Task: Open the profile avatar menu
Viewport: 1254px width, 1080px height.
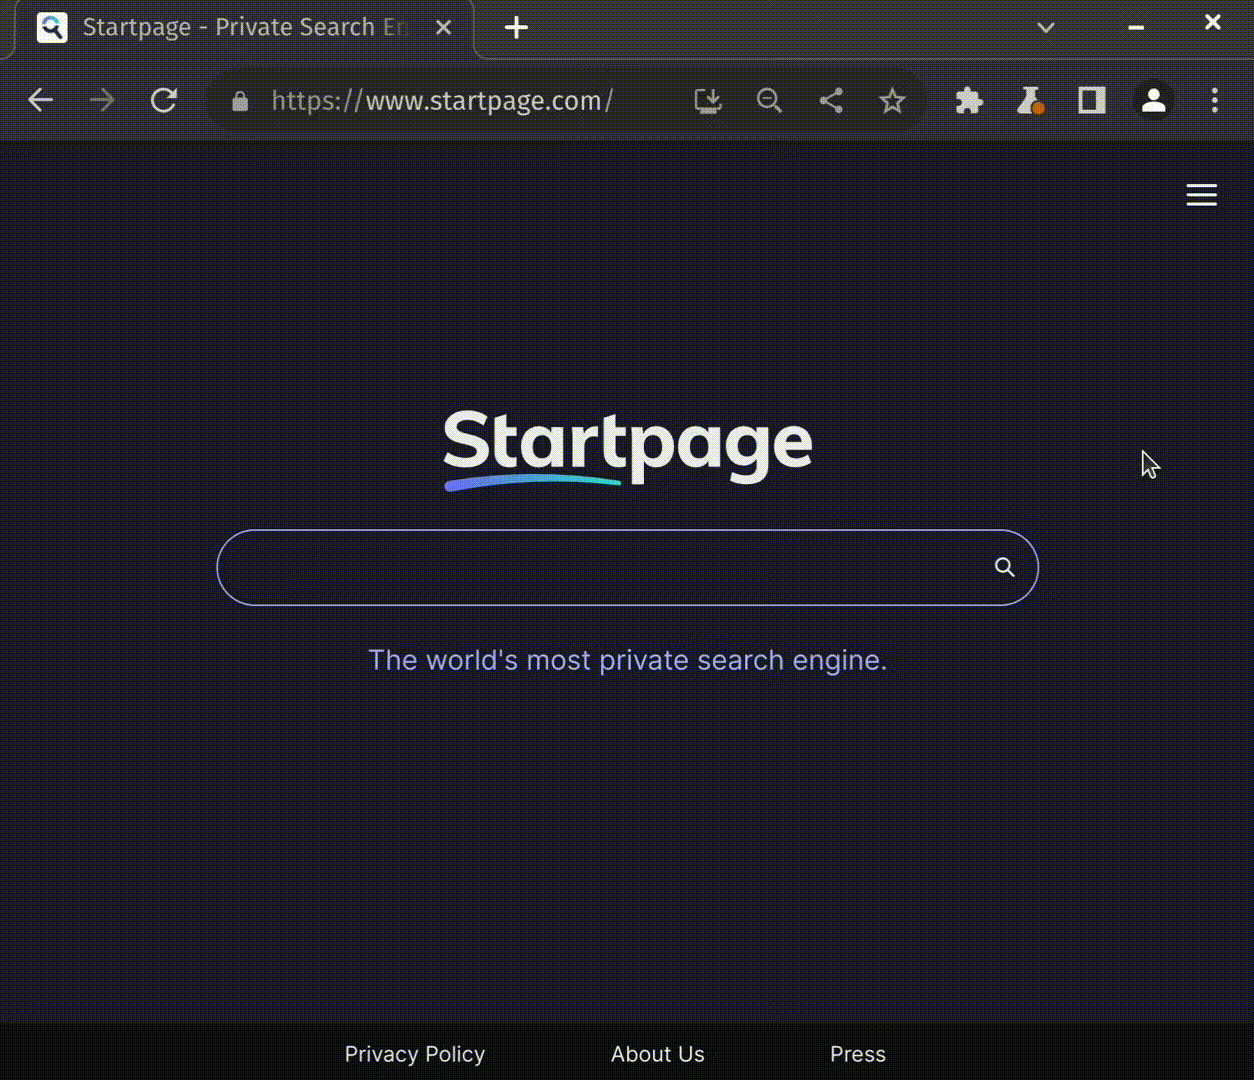Action: tap(1153, 100)
